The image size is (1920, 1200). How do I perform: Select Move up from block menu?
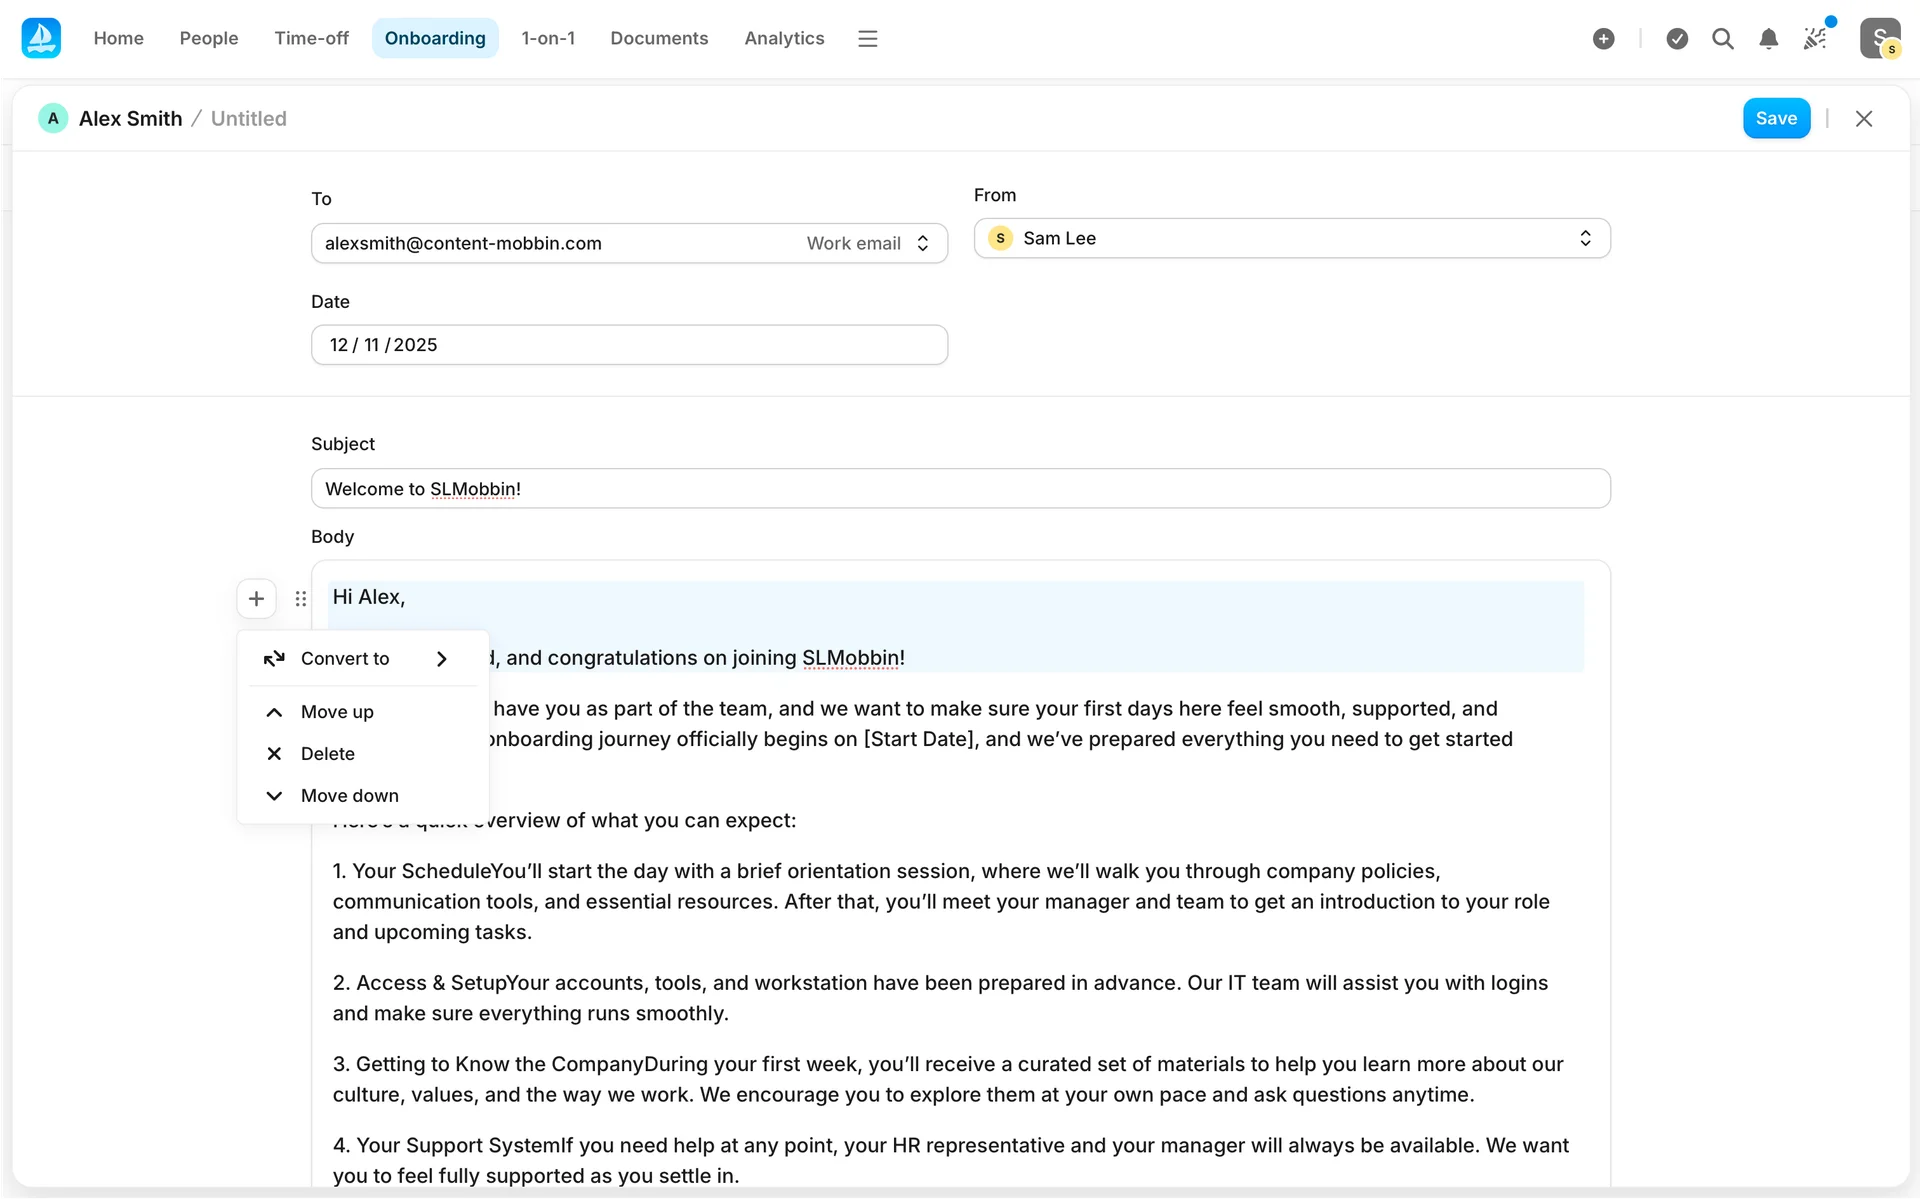click(337, 711)
